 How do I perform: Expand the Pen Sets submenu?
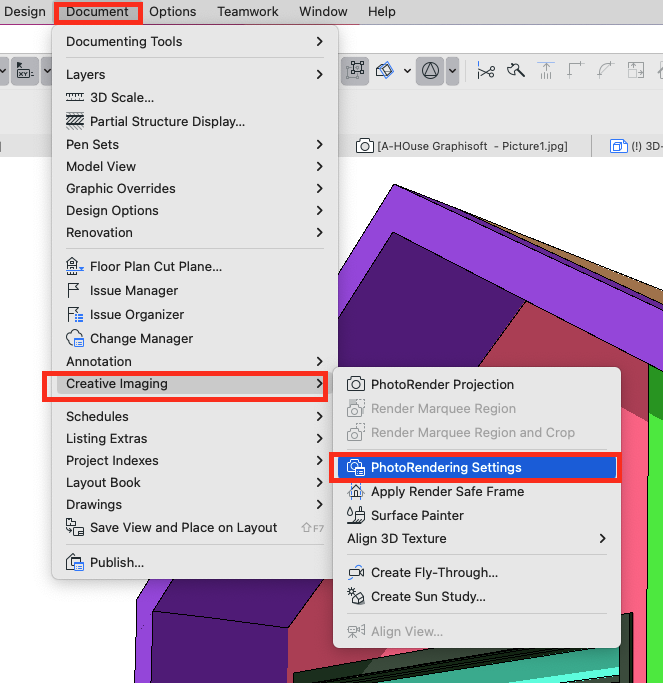click(195, 145)
